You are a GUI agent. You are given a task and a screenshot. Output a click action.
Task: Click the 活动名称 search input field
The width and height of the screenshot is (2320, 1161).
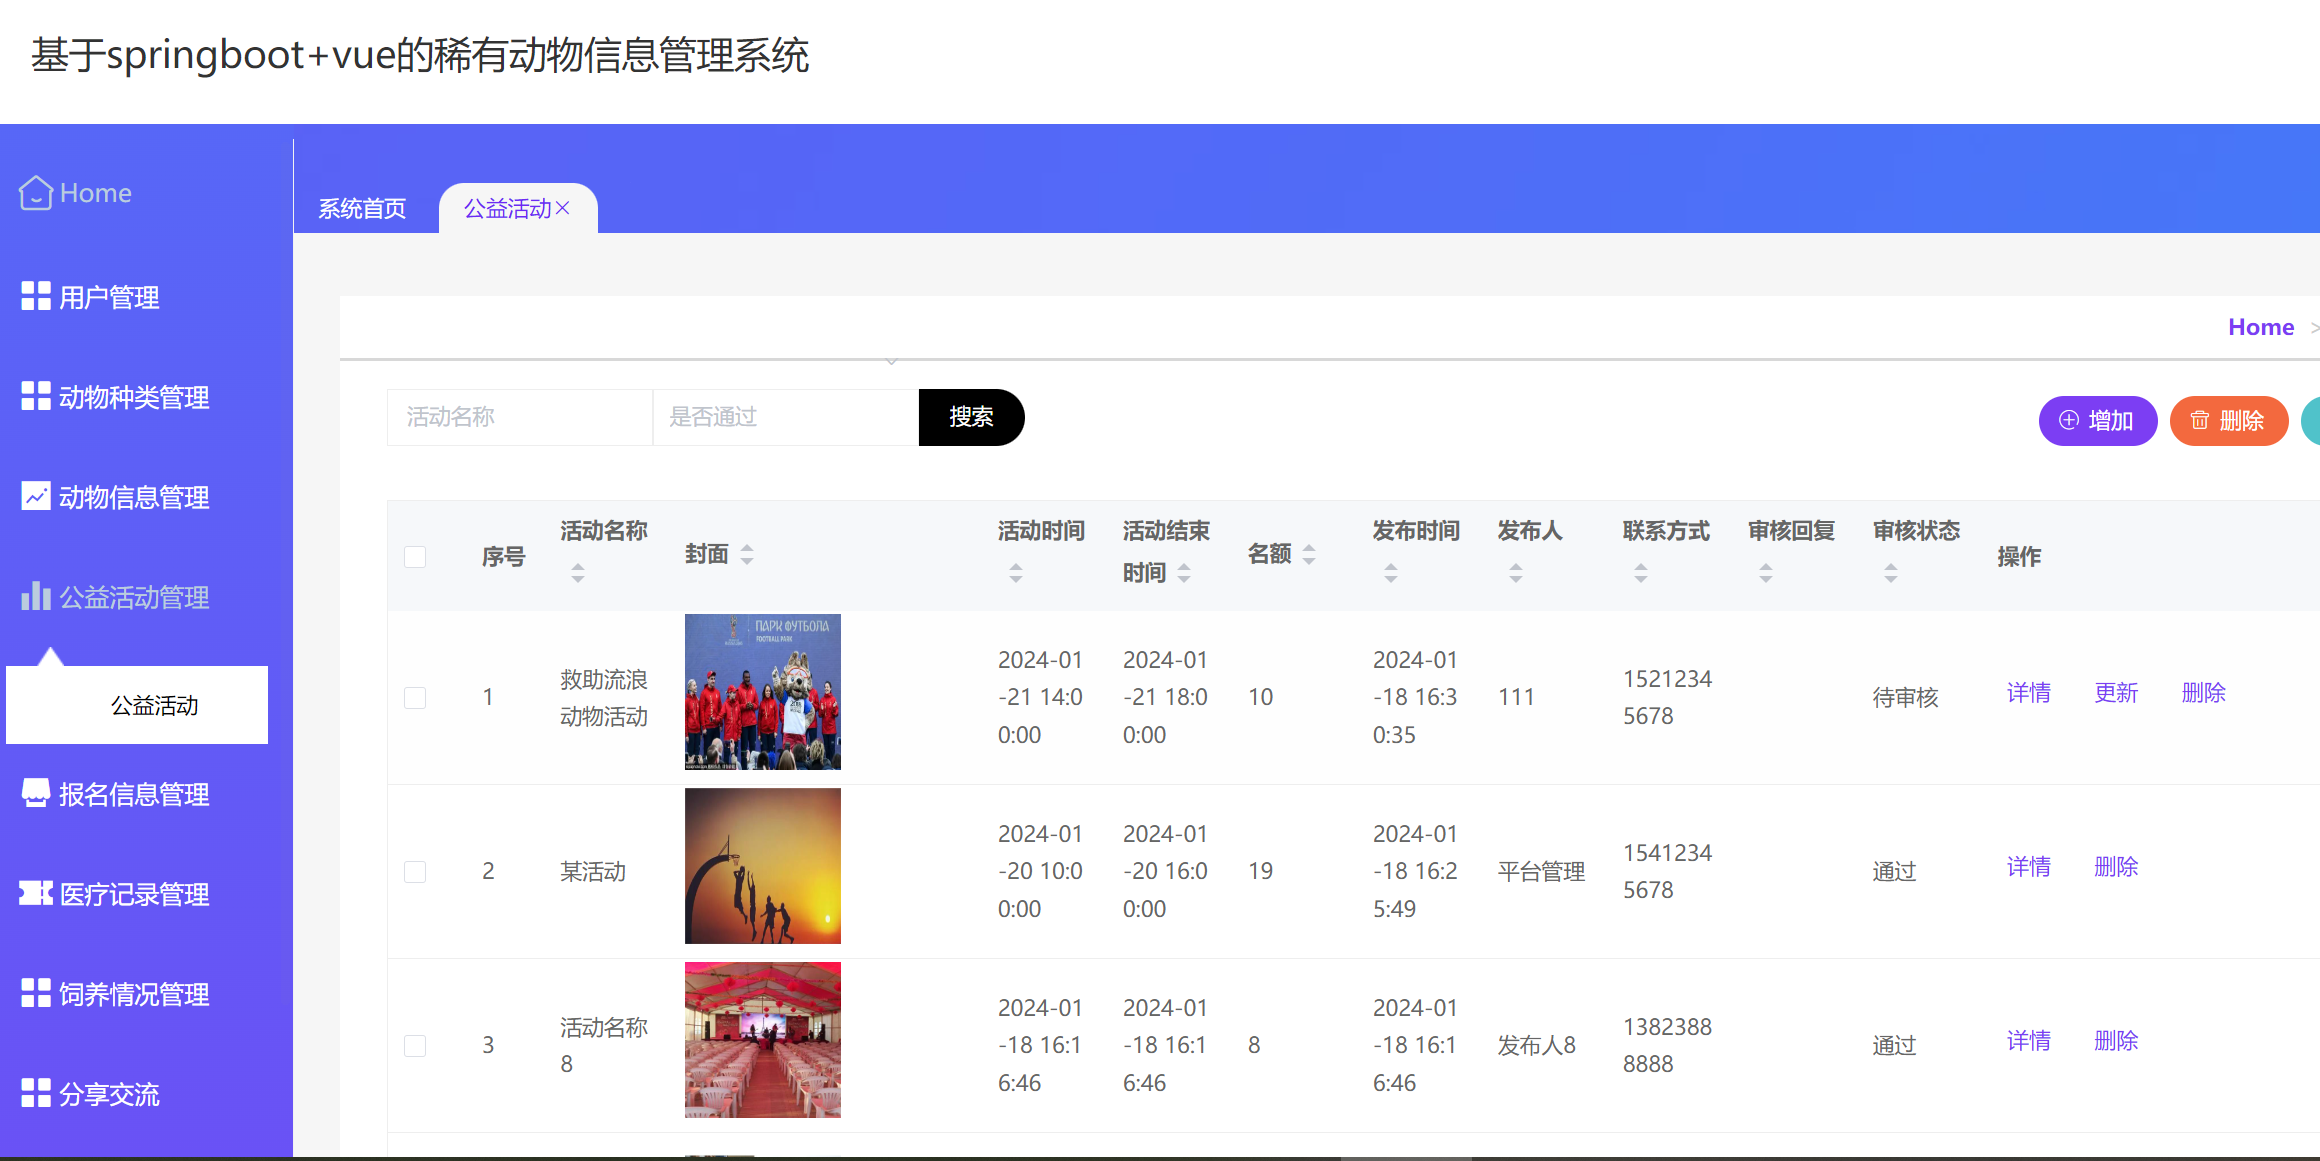click(x=519, y=417)
